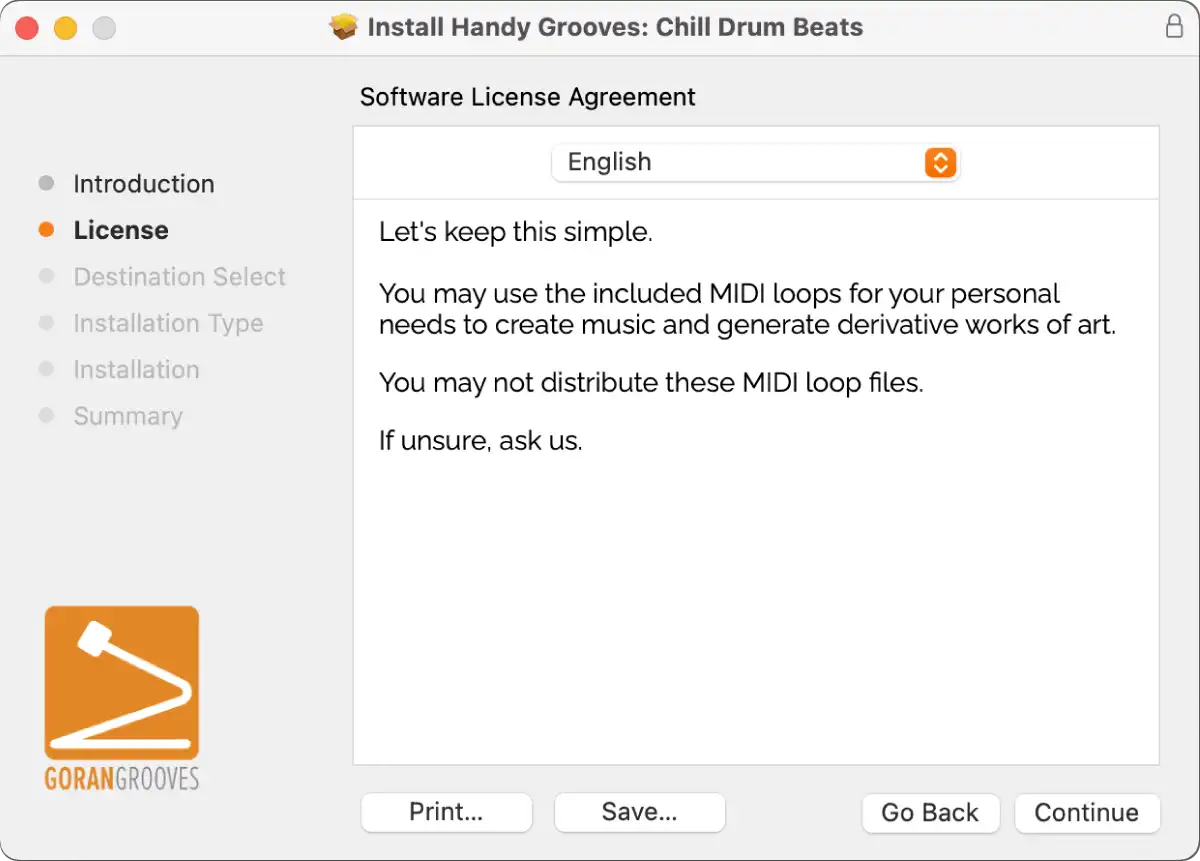Click the Go Back button
1200x861 pixels.
(930, 813)
